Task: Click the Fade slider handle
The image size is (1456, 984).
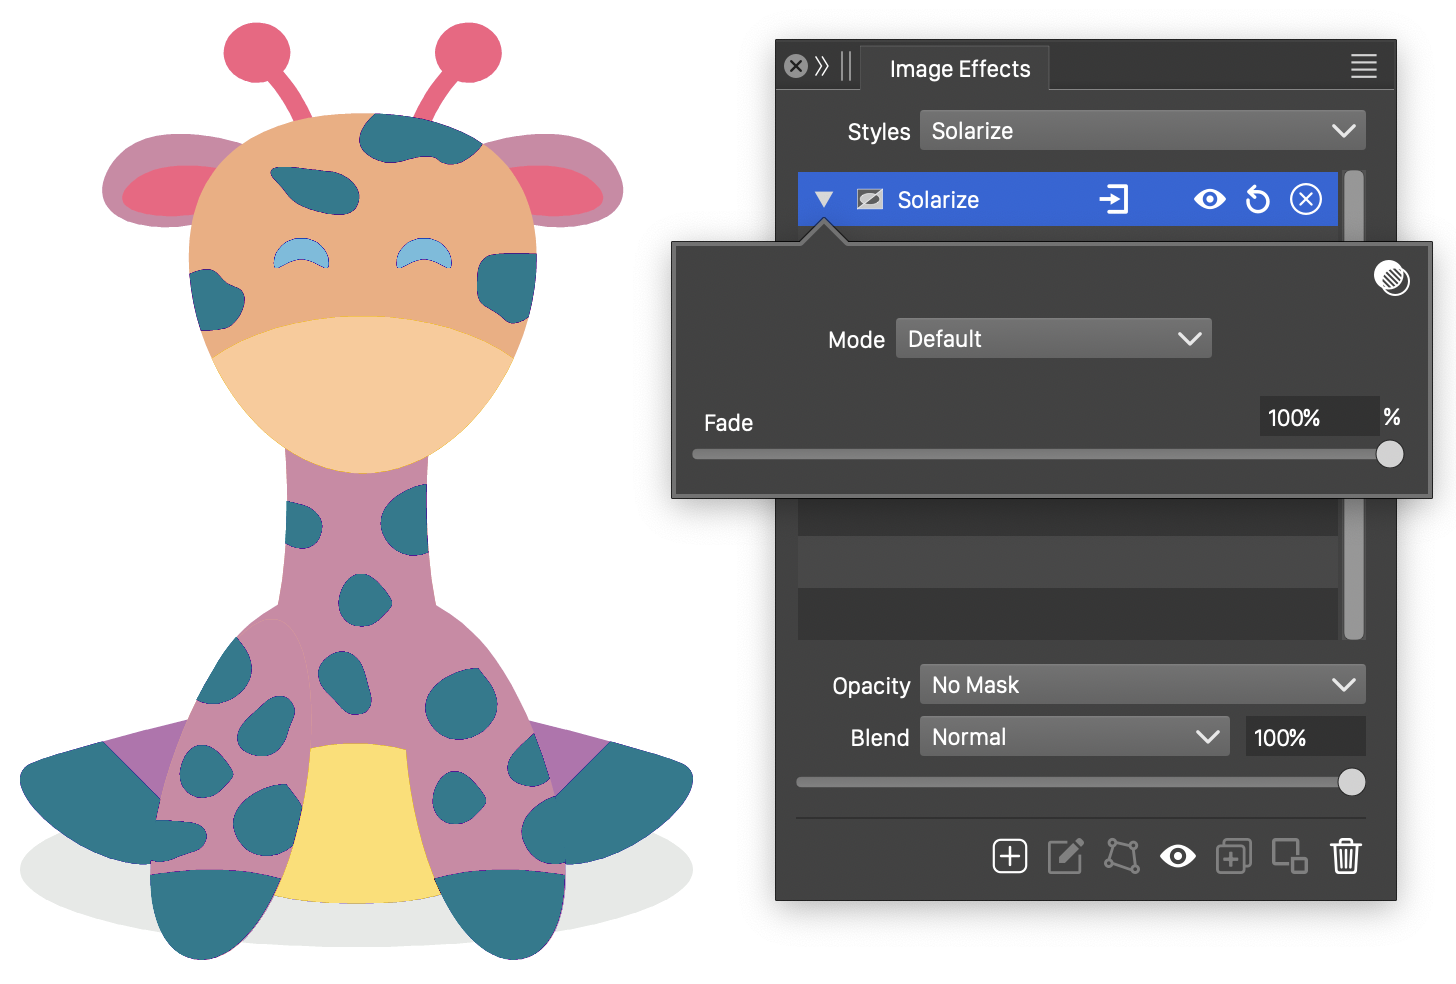Action: pyautogui.click(x=1389, y=454)
